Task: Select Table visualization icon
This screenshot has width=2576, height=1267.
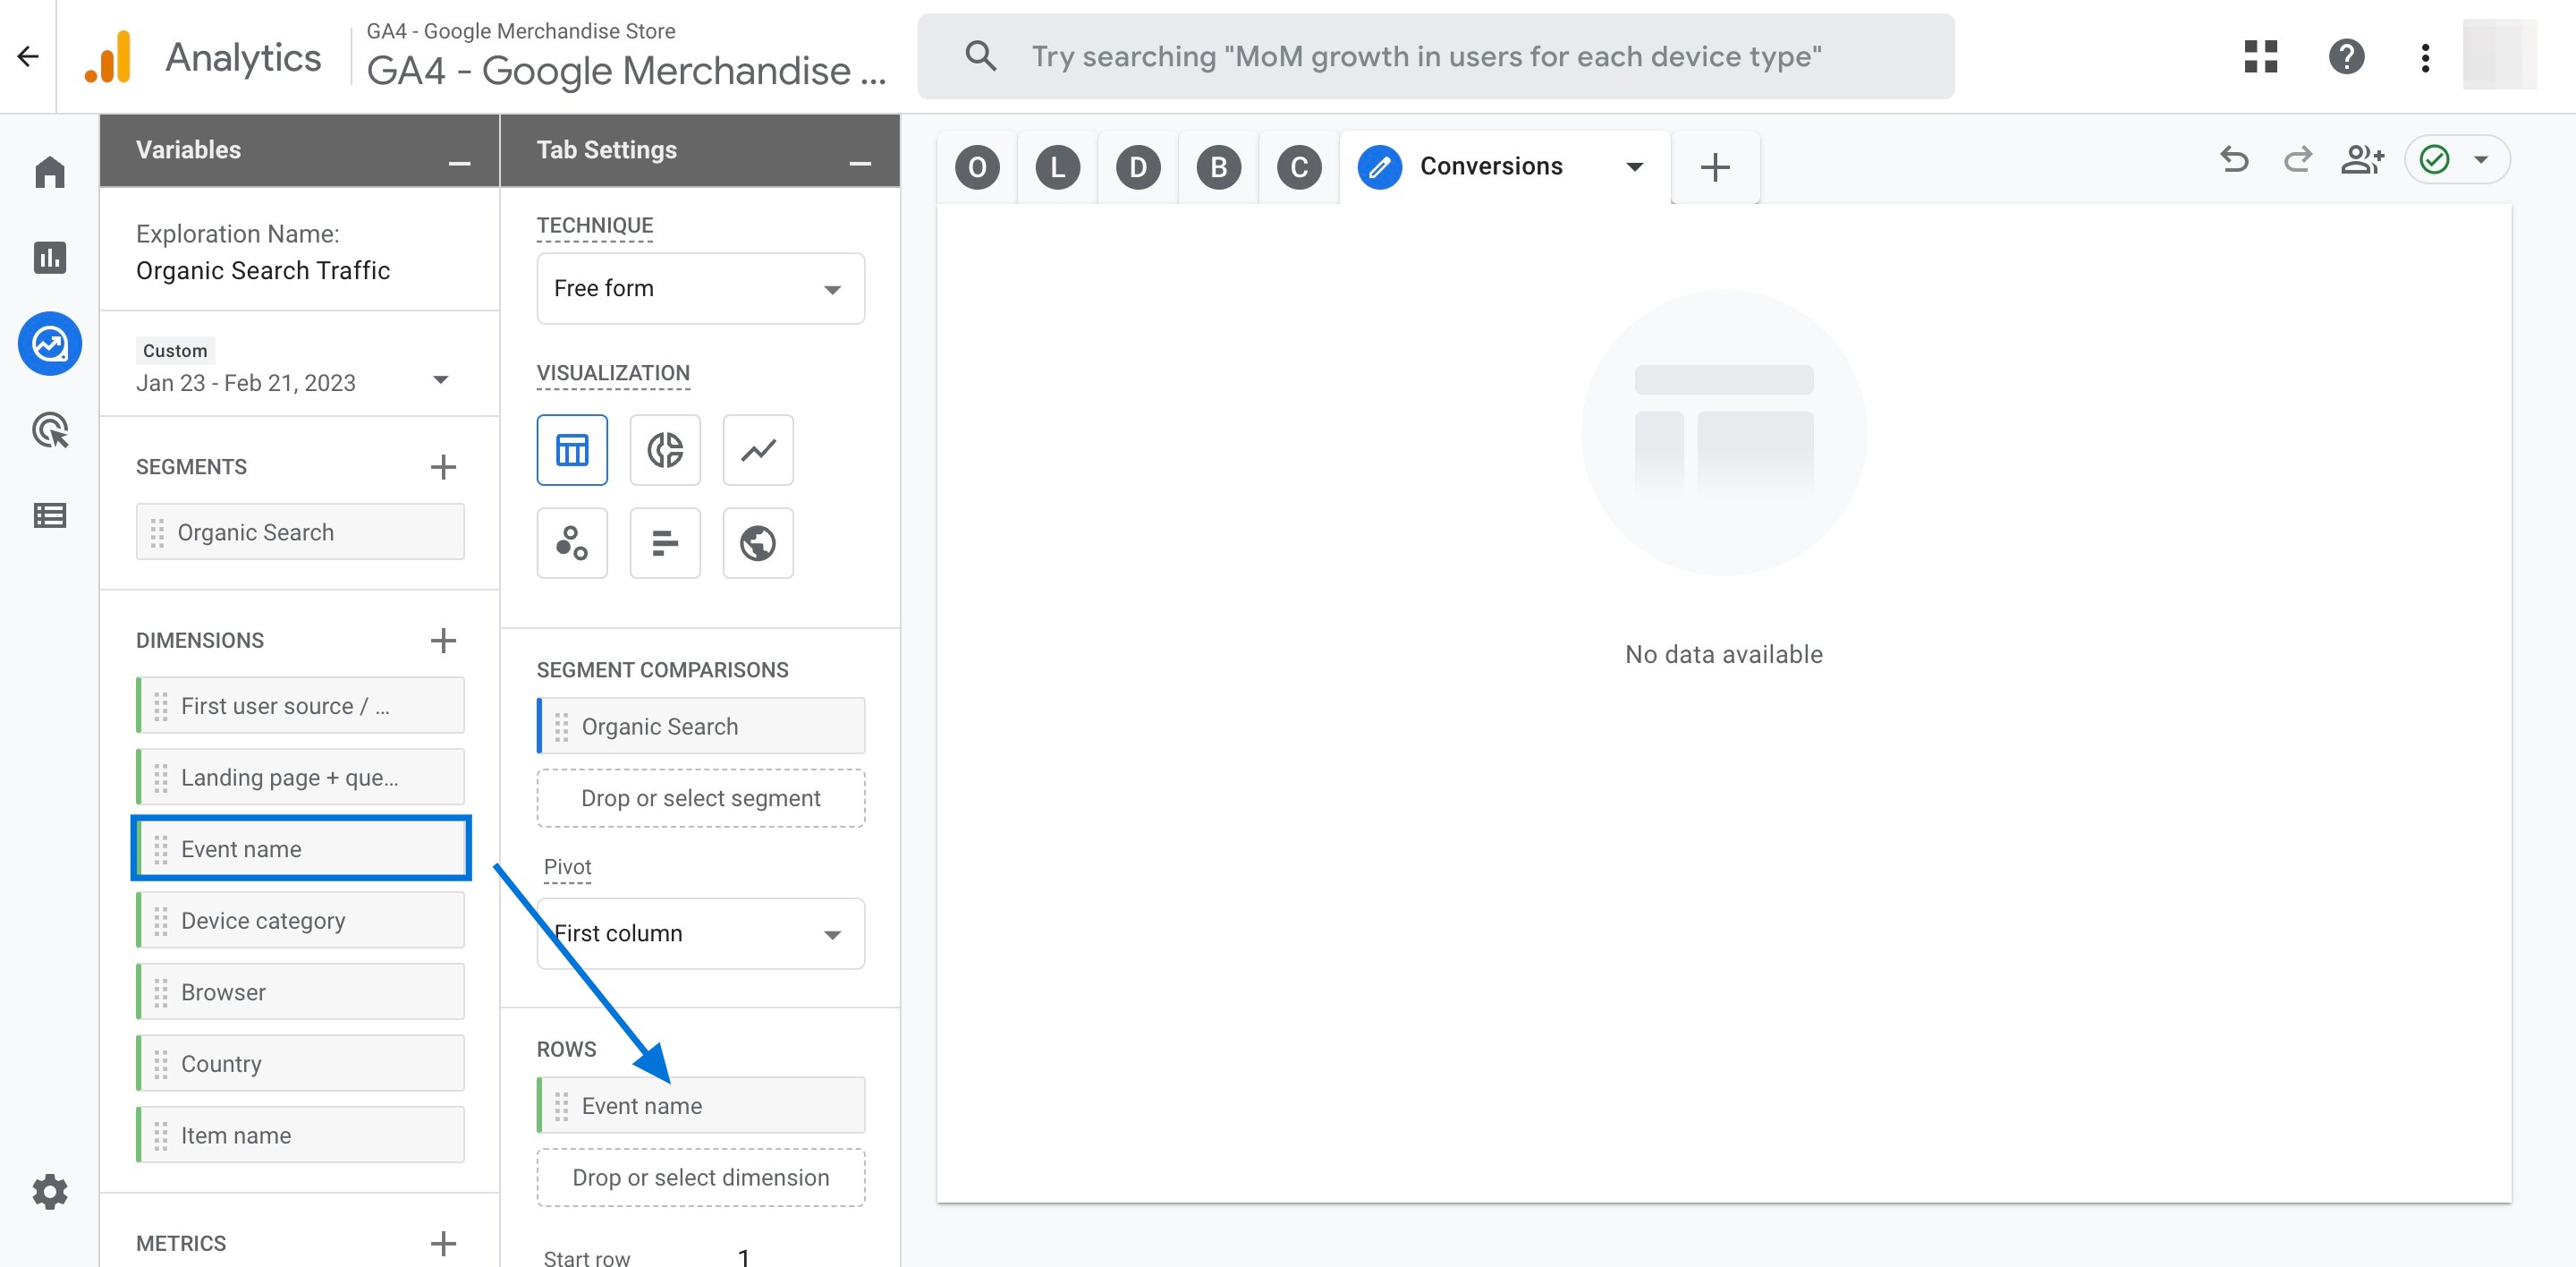Action: pos(572,450)
